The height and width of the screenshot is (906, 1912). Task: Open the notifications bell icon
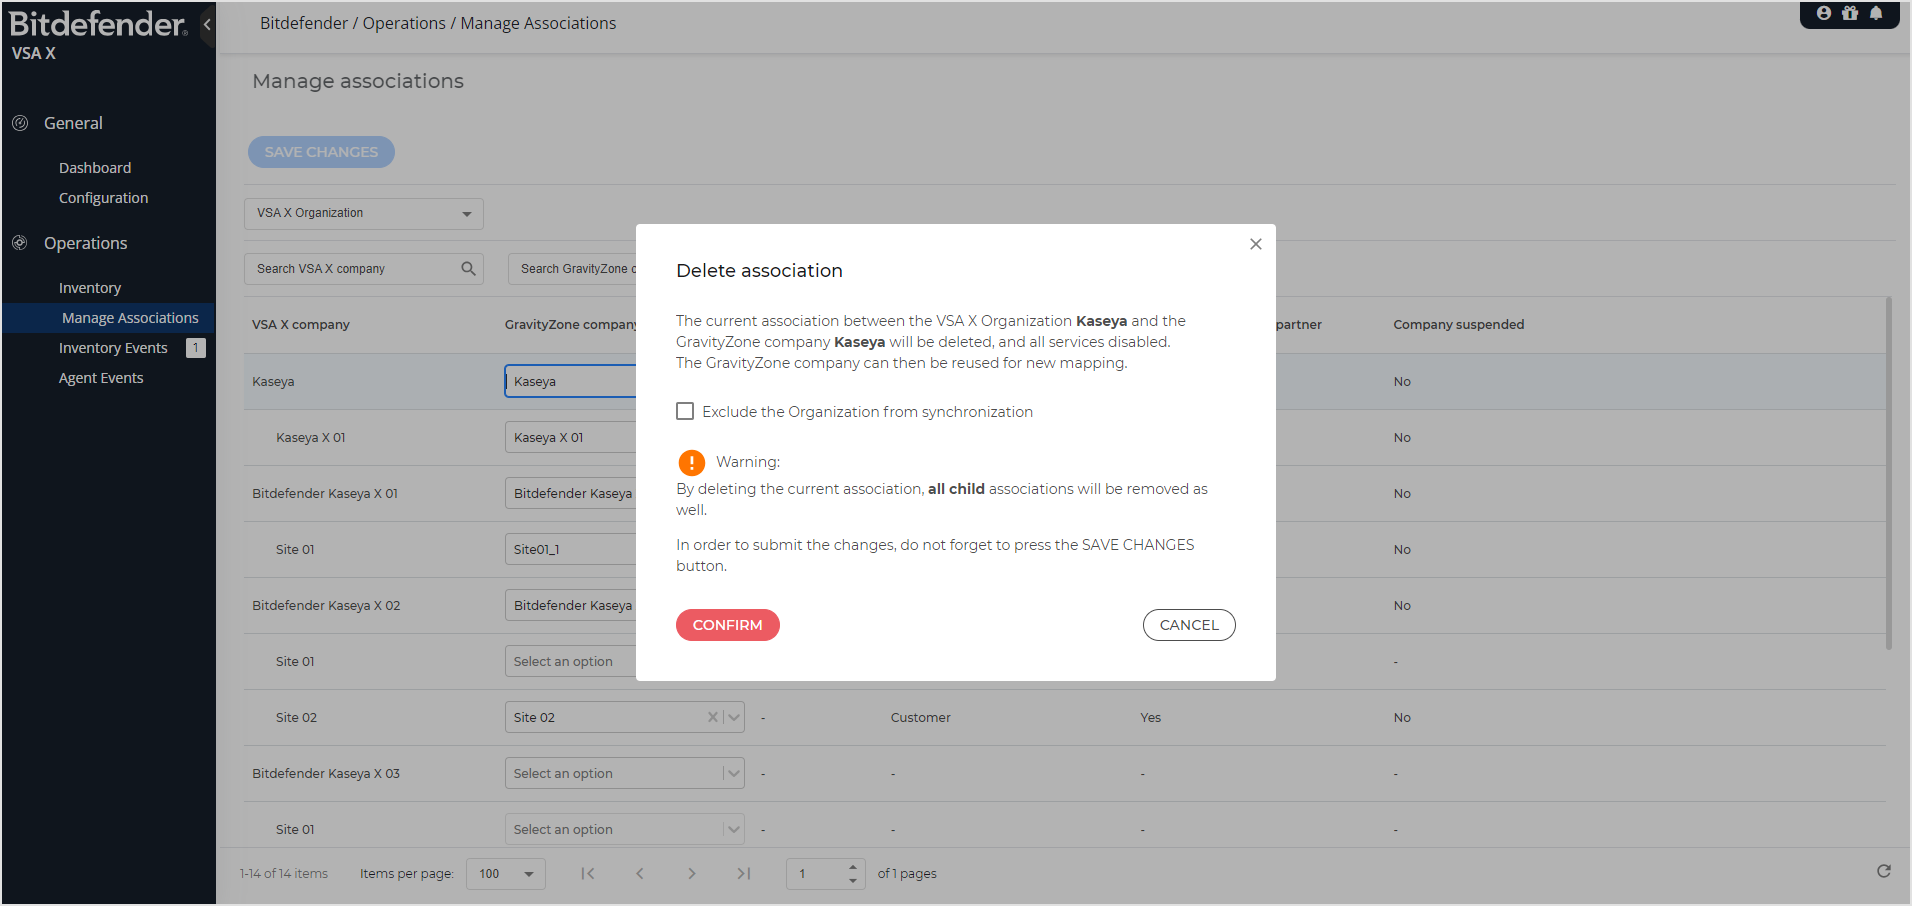1877,13
